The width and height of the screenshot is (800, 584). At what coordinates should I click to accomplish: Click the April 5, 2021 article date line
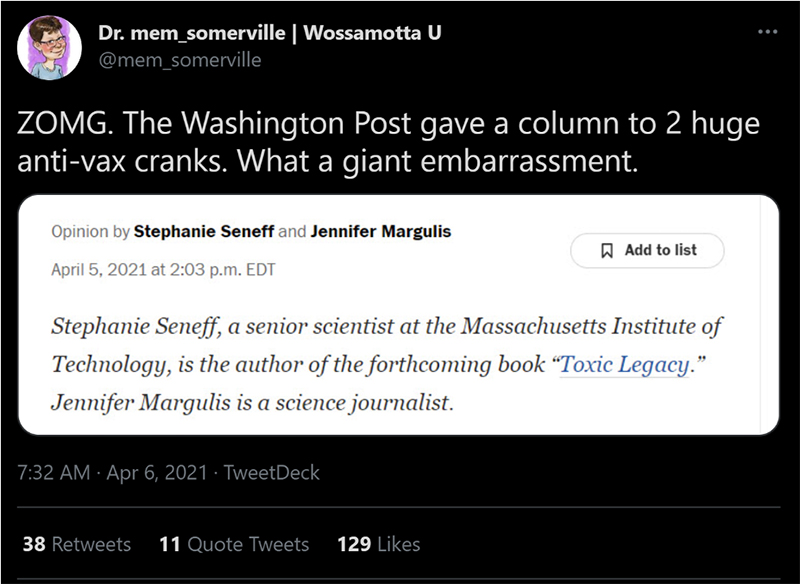pos(163,269)
